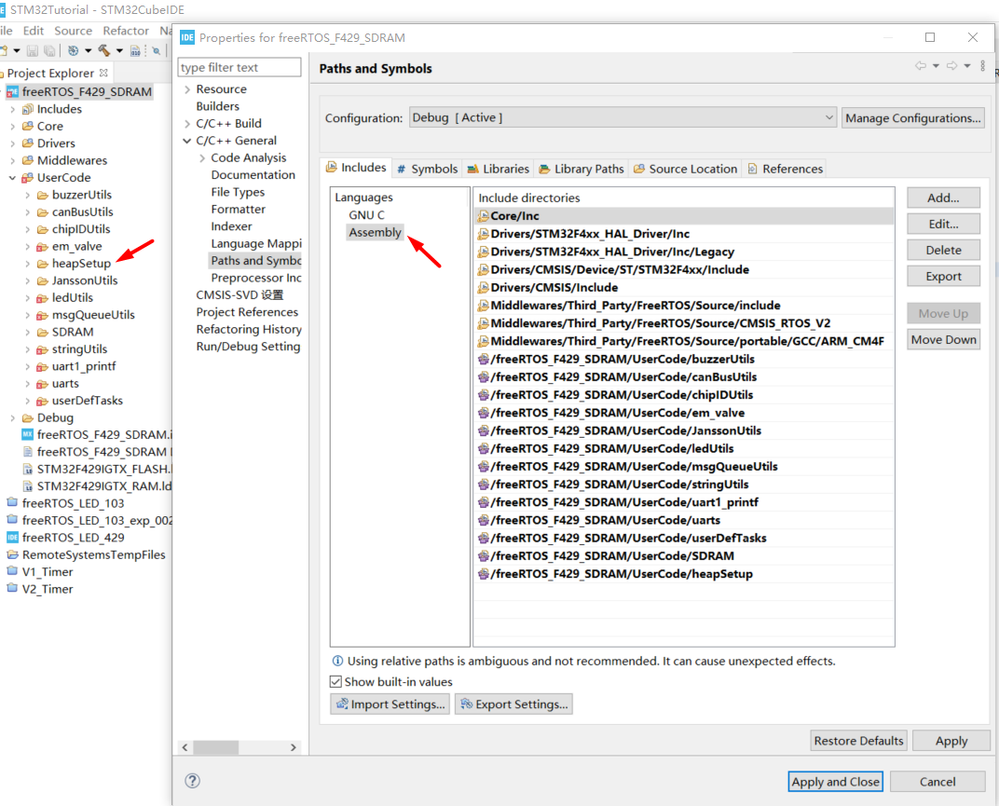Click the Add... button

943,198
